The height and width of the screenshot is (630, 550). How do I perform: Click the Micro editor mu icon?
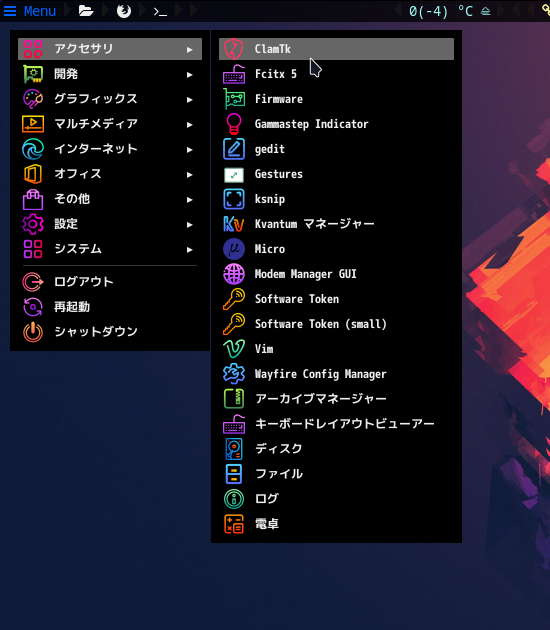coord(234,249)
